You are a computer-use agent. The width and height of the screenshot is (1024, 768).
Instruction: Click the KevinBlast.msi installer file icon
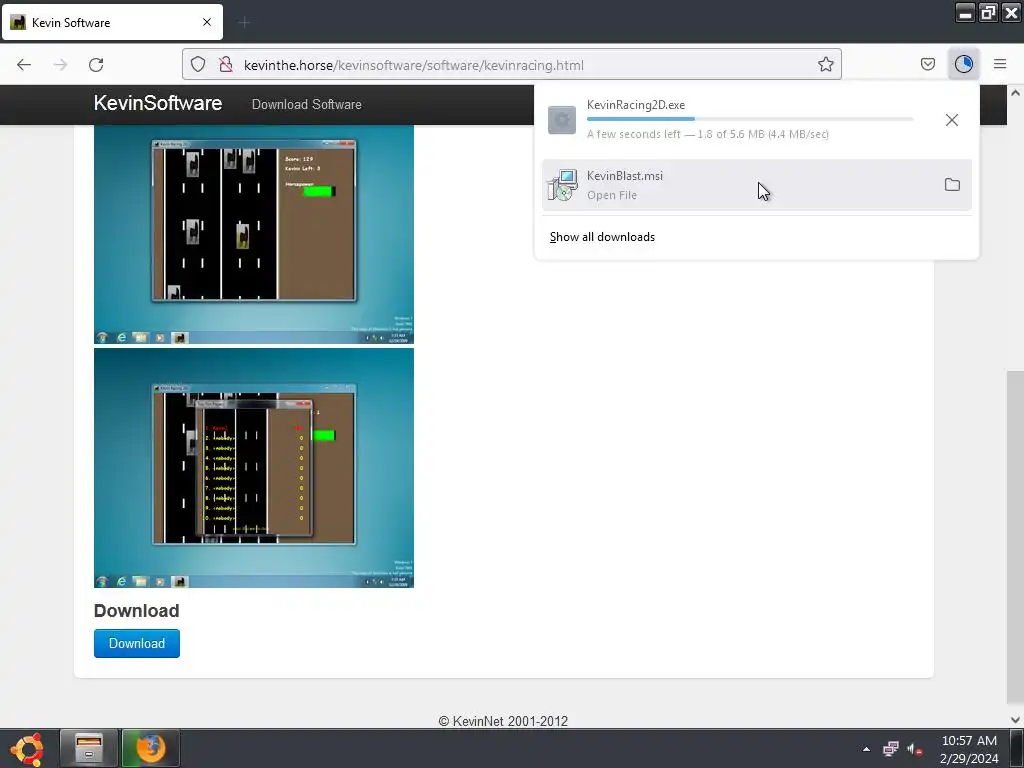point(562,185)
